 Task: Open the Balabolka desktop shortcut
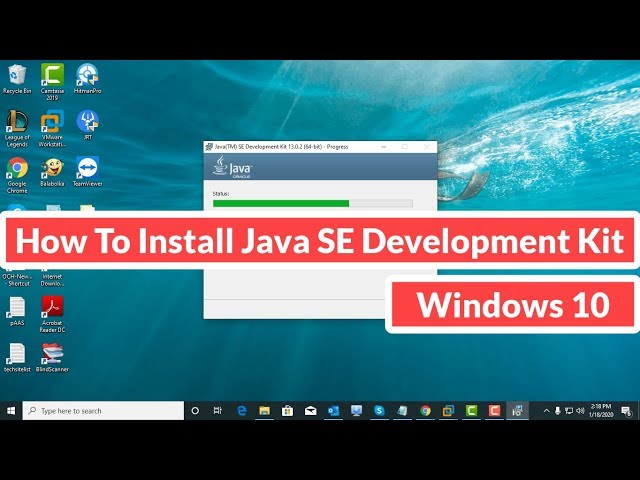[x=52, y=172]
